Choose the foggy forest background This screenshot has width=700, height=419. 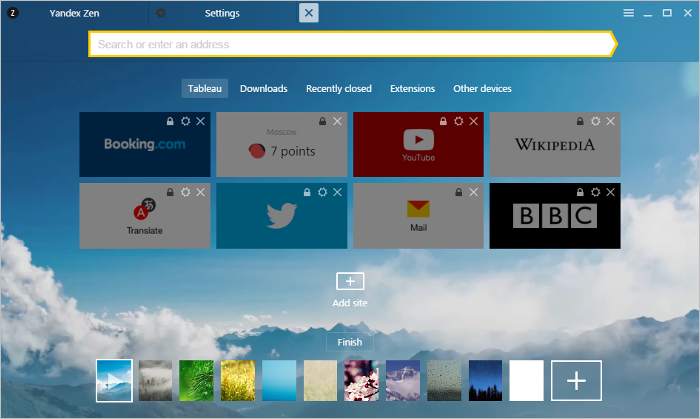coord(155,381)
